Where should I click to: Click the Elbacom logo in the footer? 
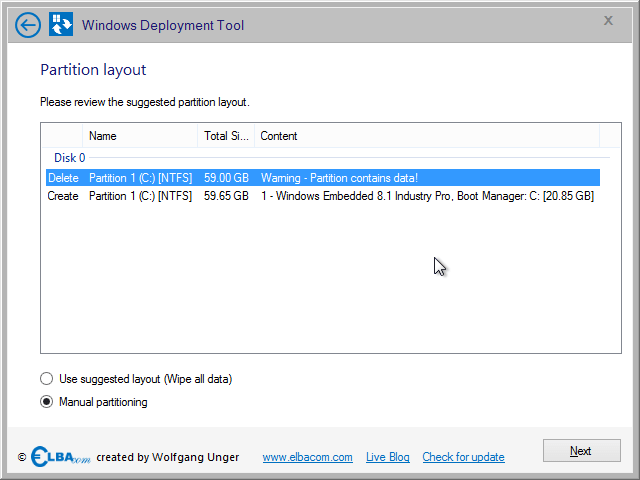pyautogui.click(x=60, y=456)
